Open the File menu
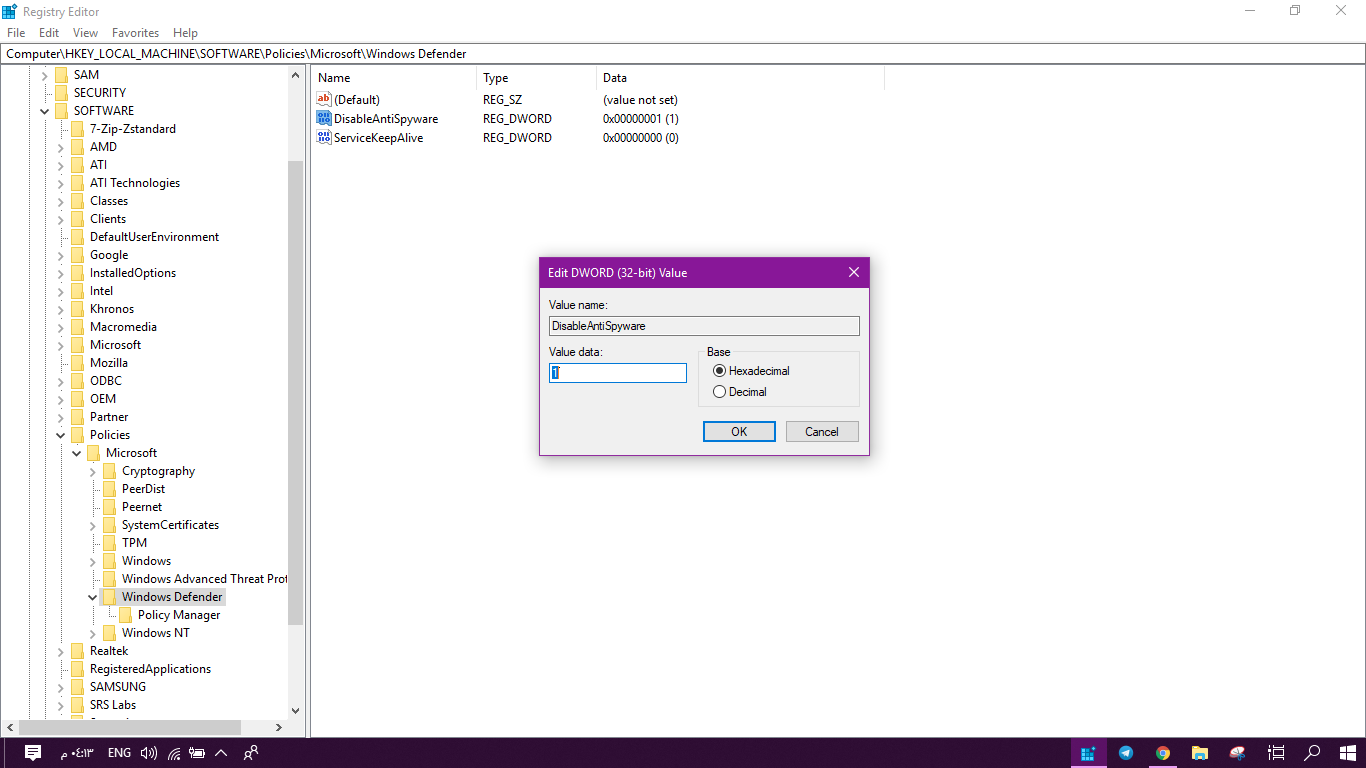 tap(16, 33)
